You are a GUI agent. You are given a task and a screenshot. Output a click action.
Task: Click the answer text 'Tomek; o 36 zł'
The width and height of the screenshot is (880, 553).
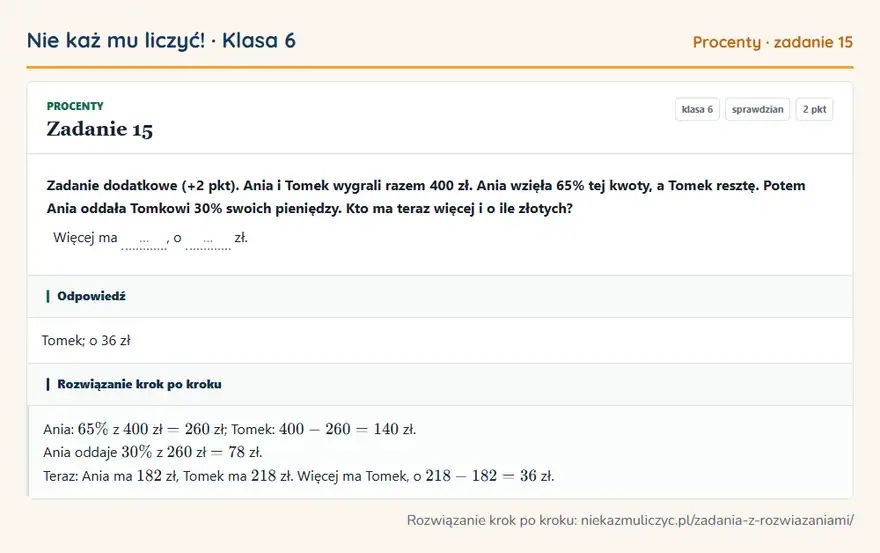[86, 340]
